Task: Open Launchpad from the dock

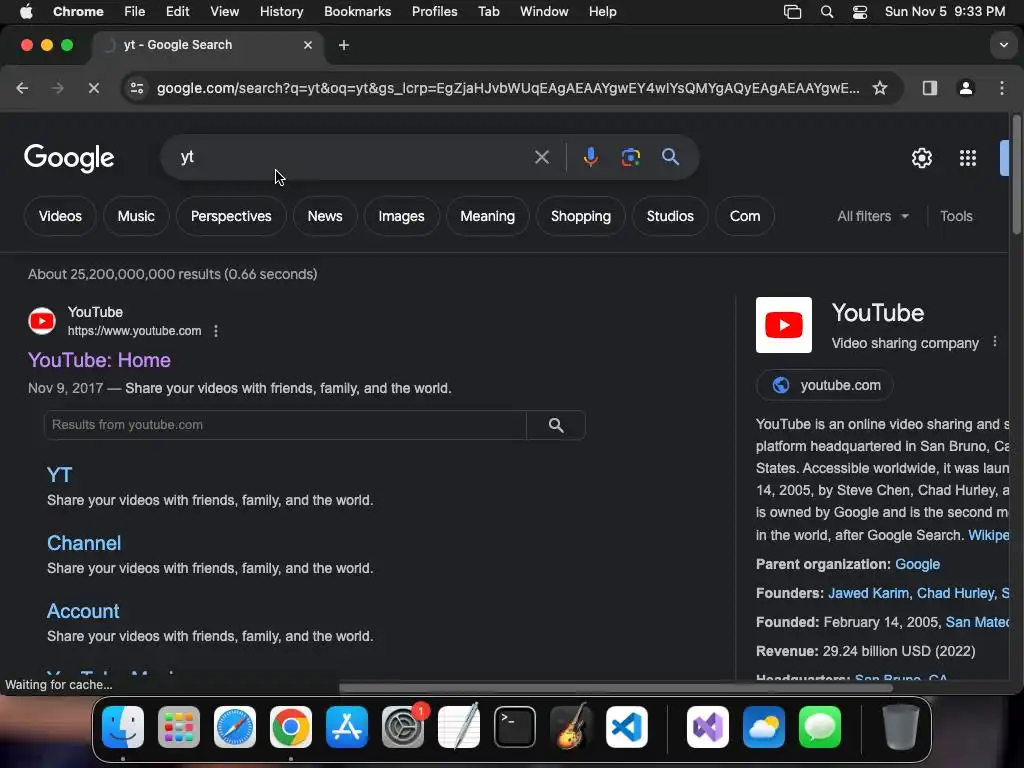Action: tap(178, 727)
